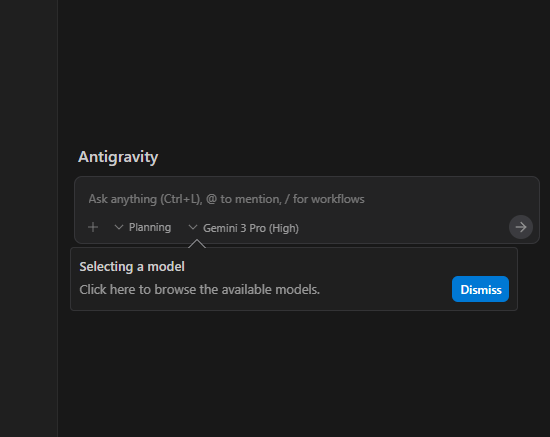This screenshot has width=550, height=437.
Task: Focus the Ask anything input field
Action: 307,199
